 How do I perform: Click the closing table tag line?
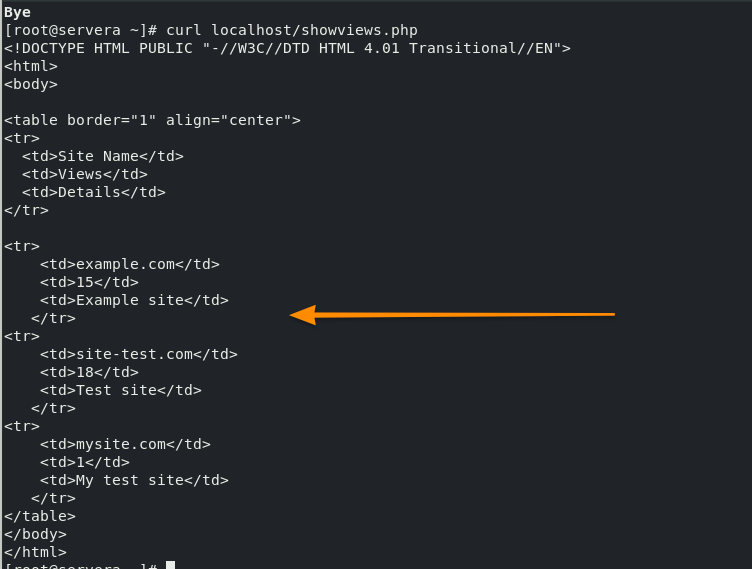(40, 516)
